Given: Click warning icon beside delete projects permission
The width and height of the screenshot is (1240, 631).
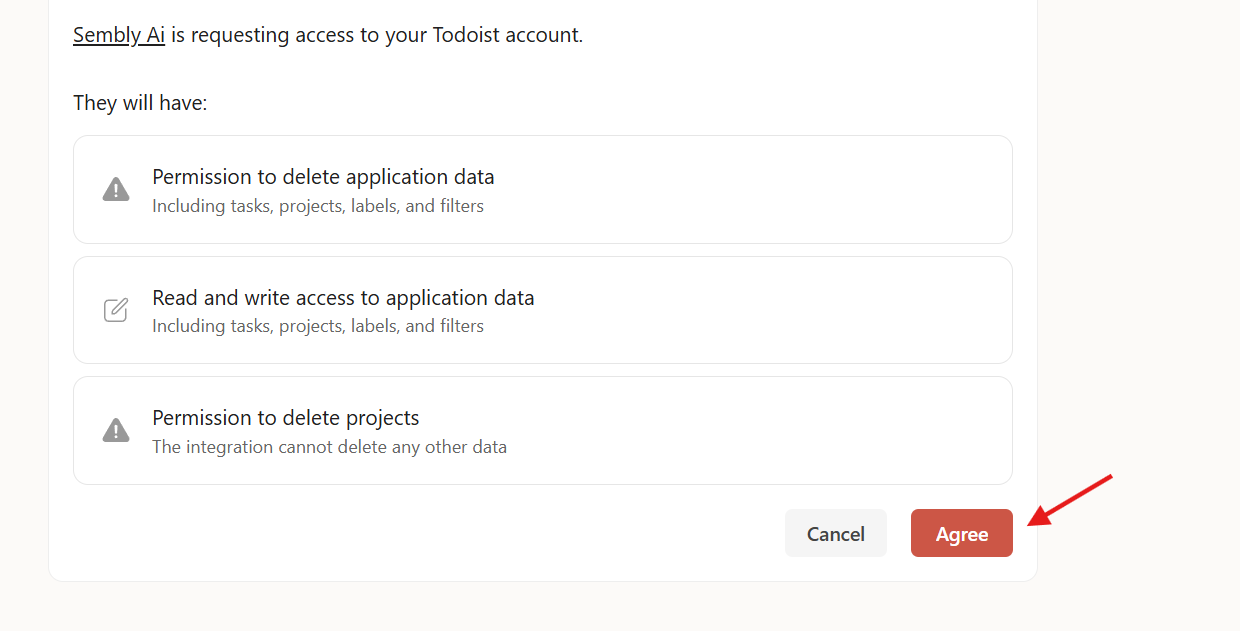Looking at the screenshot, I should point(116,430).
